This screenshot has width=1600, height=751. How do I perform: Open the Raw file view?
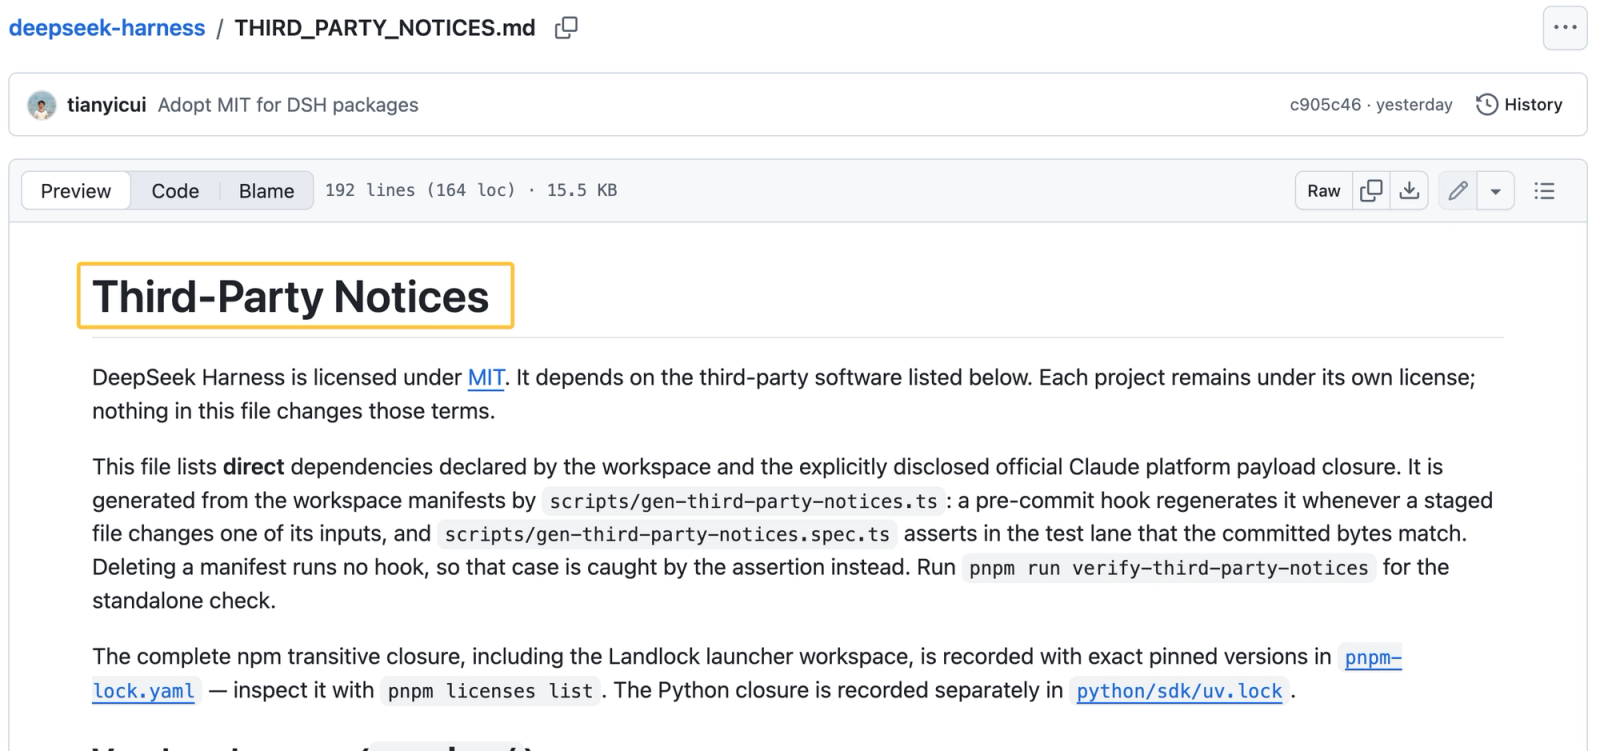point(1324,191)
